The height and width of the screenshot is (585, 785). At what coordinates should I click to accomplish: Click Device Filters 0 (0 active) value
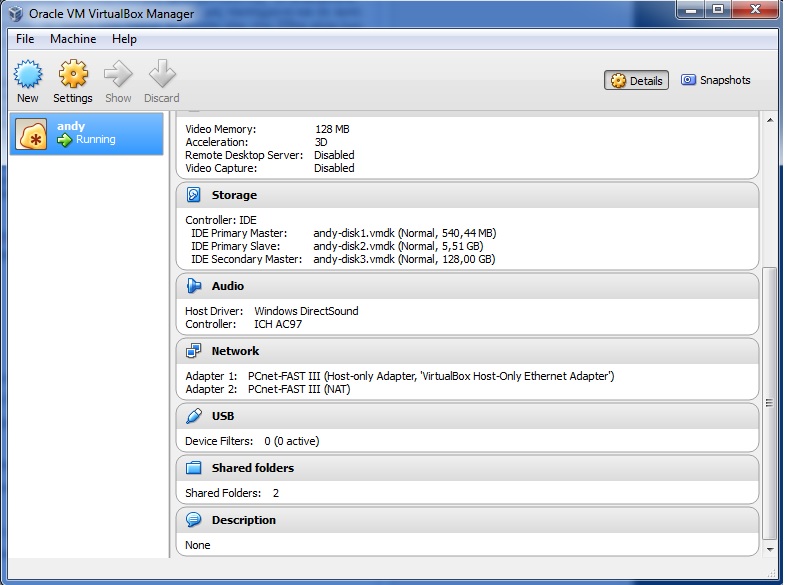pyautogui.click(x=291, y=441)
